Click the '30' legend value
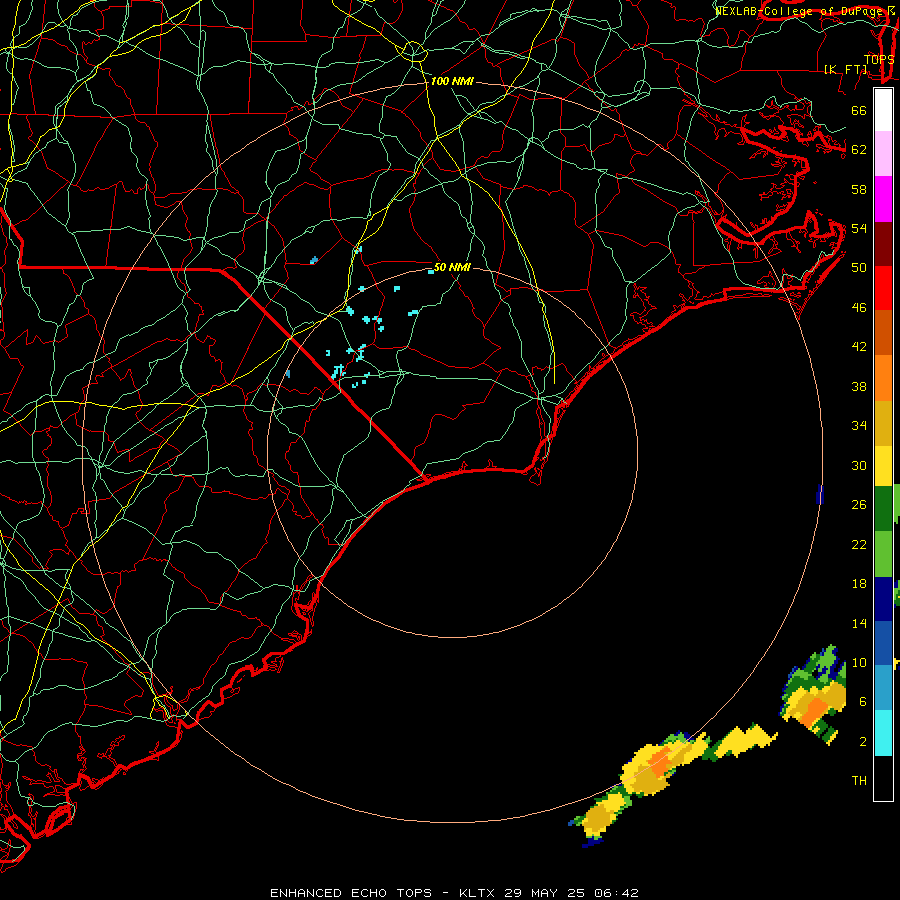This screenshot has width=900, height=900. tap(859, 465)
